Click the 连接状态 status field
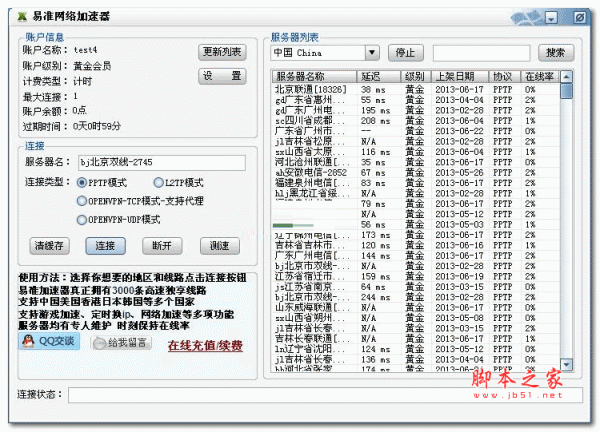The width and height of the screenshot is (600, 432). point(325,395)
